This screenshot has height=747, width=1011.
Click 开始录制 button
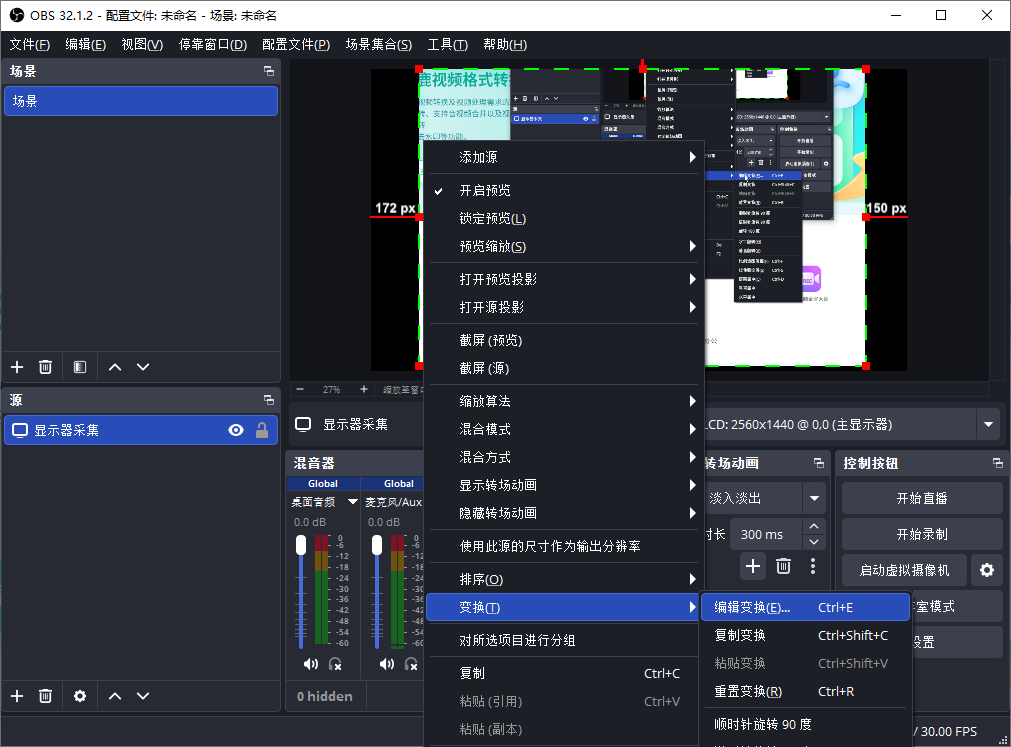tap(922, 534)
